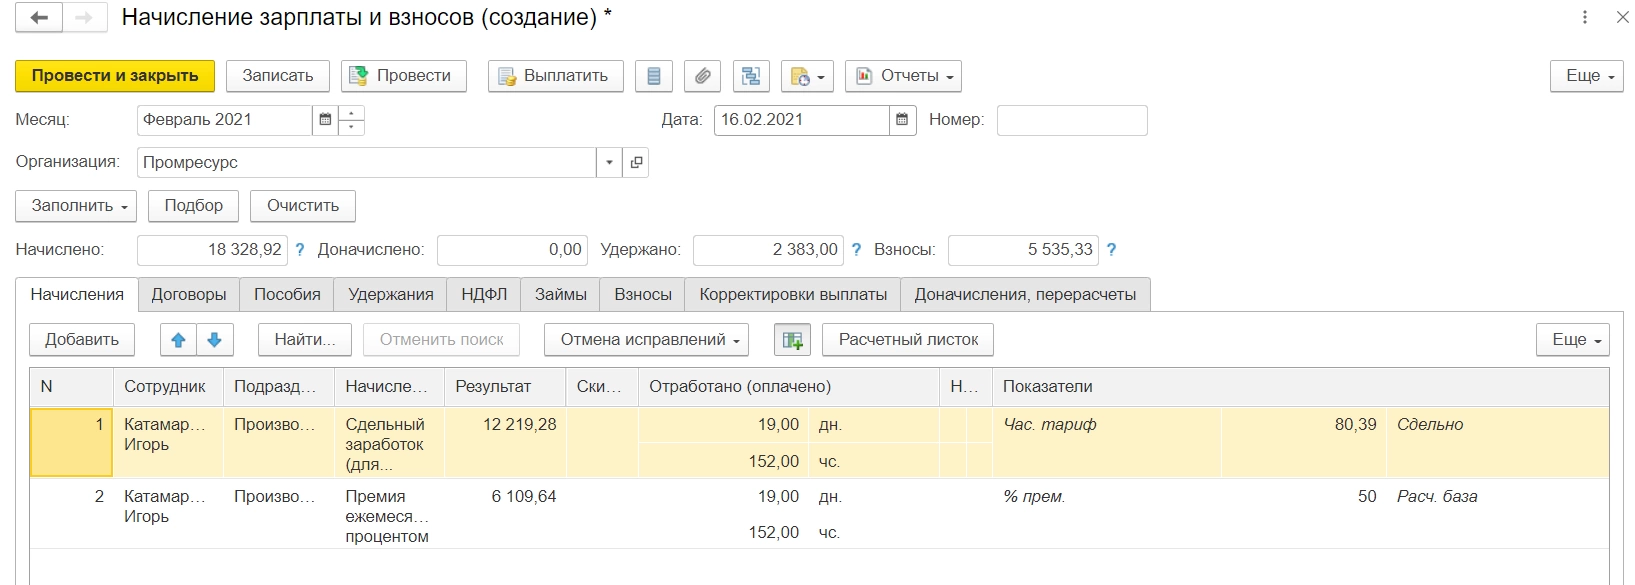Open the Удержания tab
Image resolution: width=1635 pixels, height=585 pixels.
[390, 295]
